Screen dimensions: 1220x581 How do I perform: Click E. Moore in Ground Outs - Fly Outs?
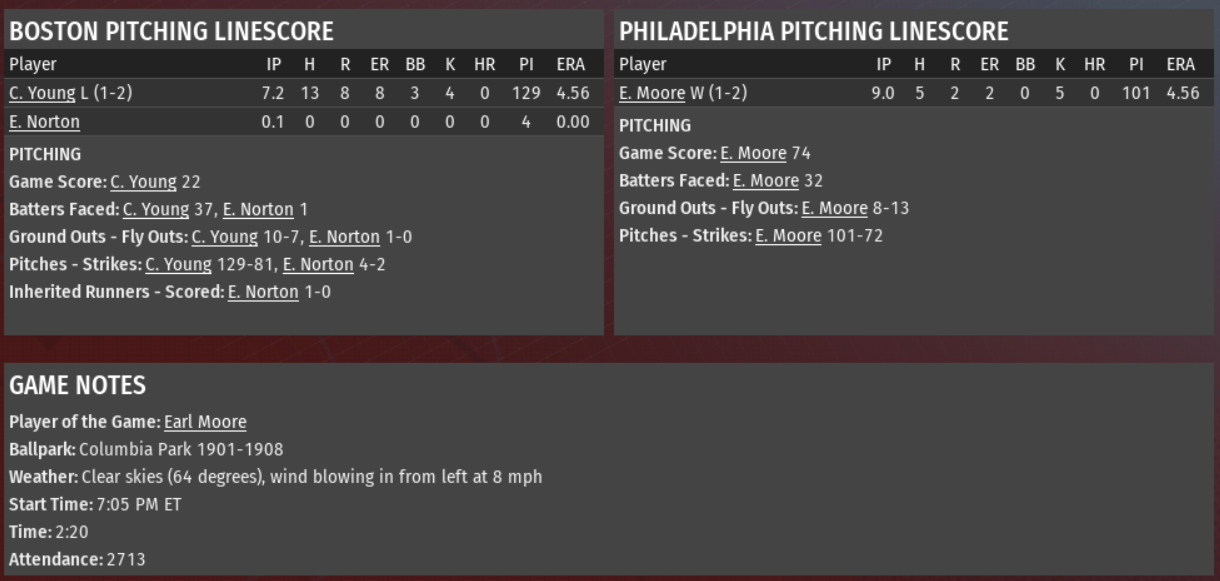[x=834, y=209]
